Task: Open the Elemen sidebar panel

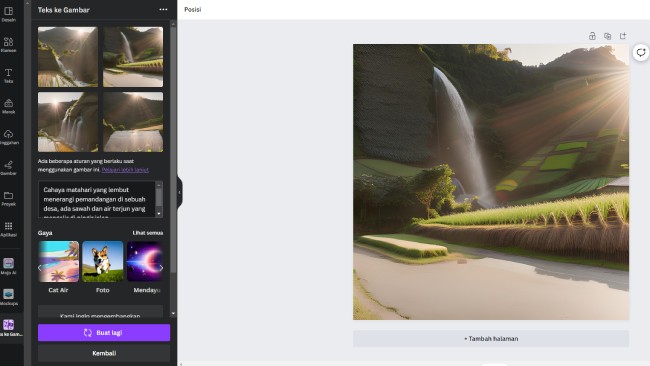Action: (x=8, y=44)
